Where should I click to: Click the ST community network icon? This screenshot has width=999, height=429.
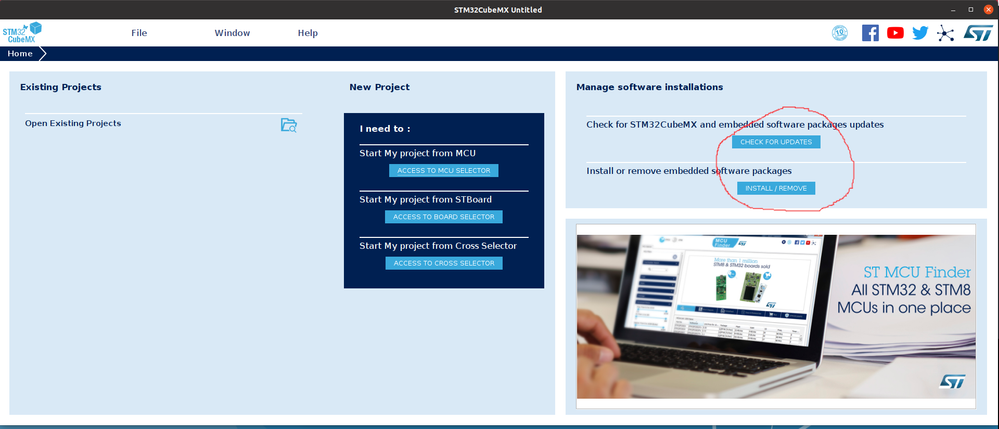[945, 33]
